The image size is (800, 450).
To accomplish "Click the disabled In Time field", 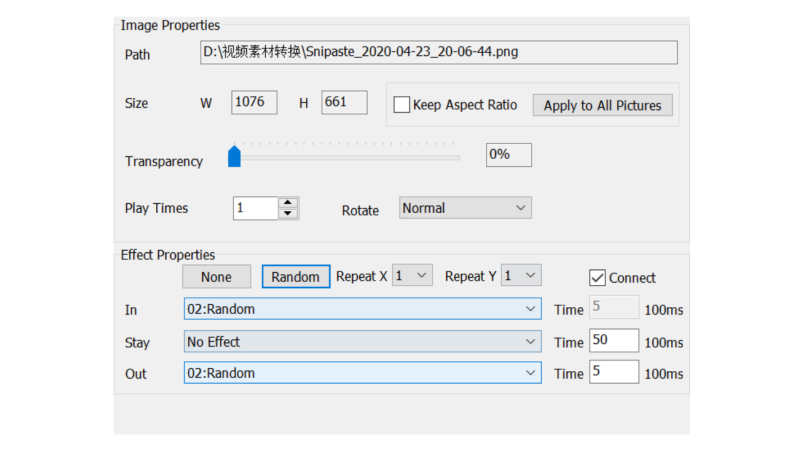I will 614,307.
